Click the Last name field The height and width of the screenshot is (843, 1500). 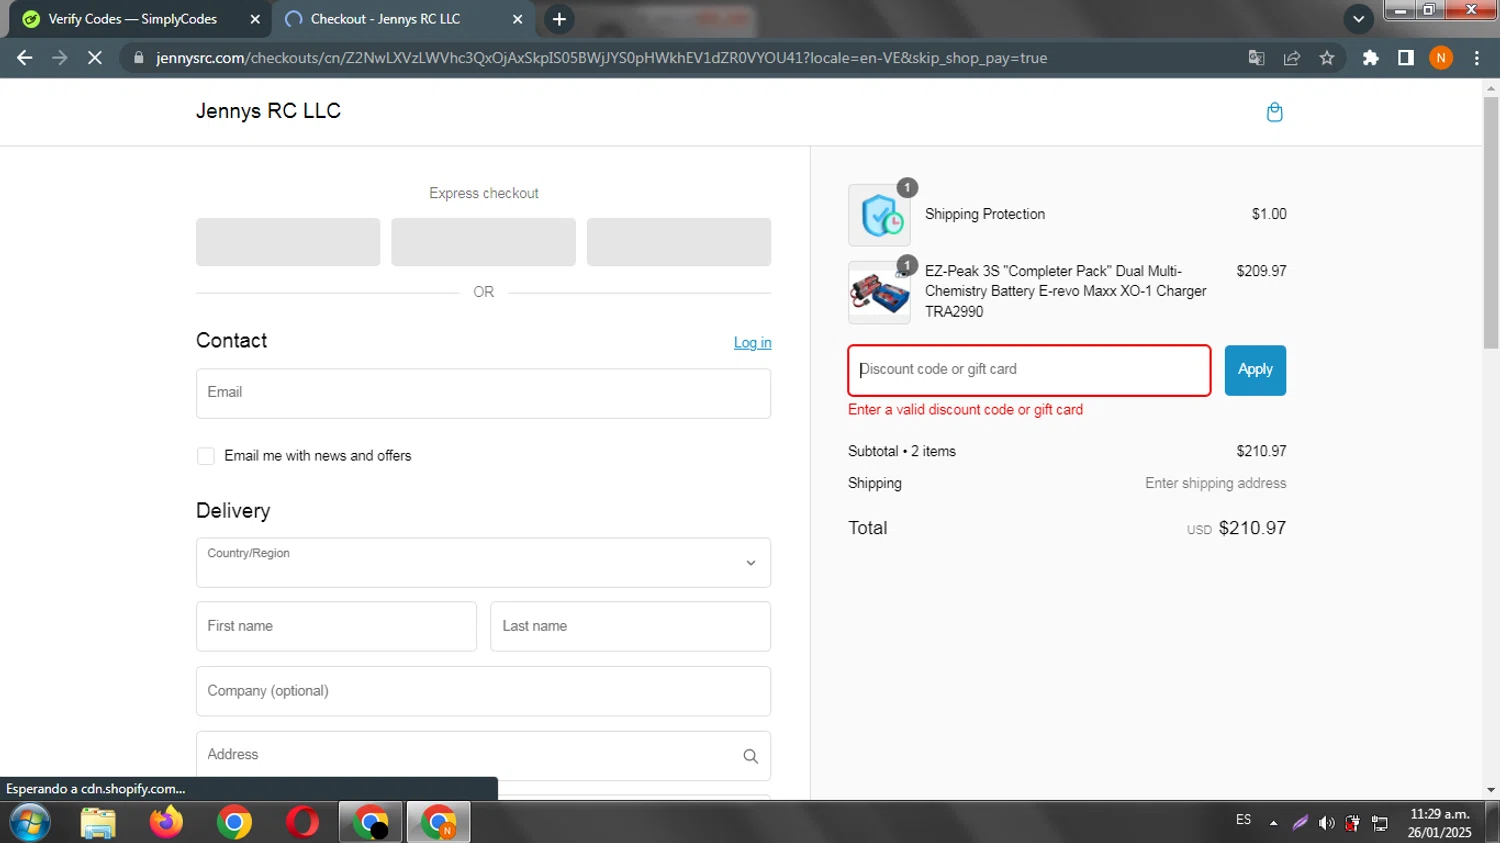[x=630, y=626]
